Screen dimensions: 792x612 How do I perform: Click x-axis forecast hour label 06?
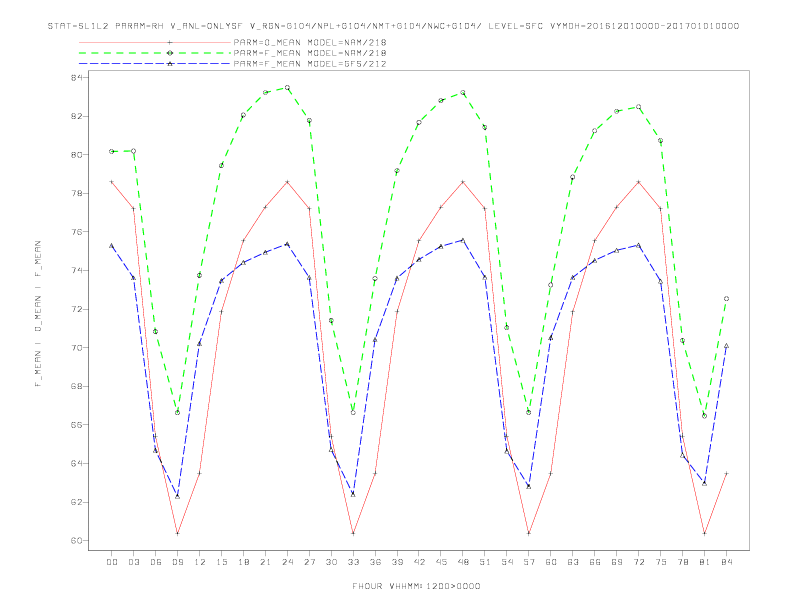click(x=156, y=562)
